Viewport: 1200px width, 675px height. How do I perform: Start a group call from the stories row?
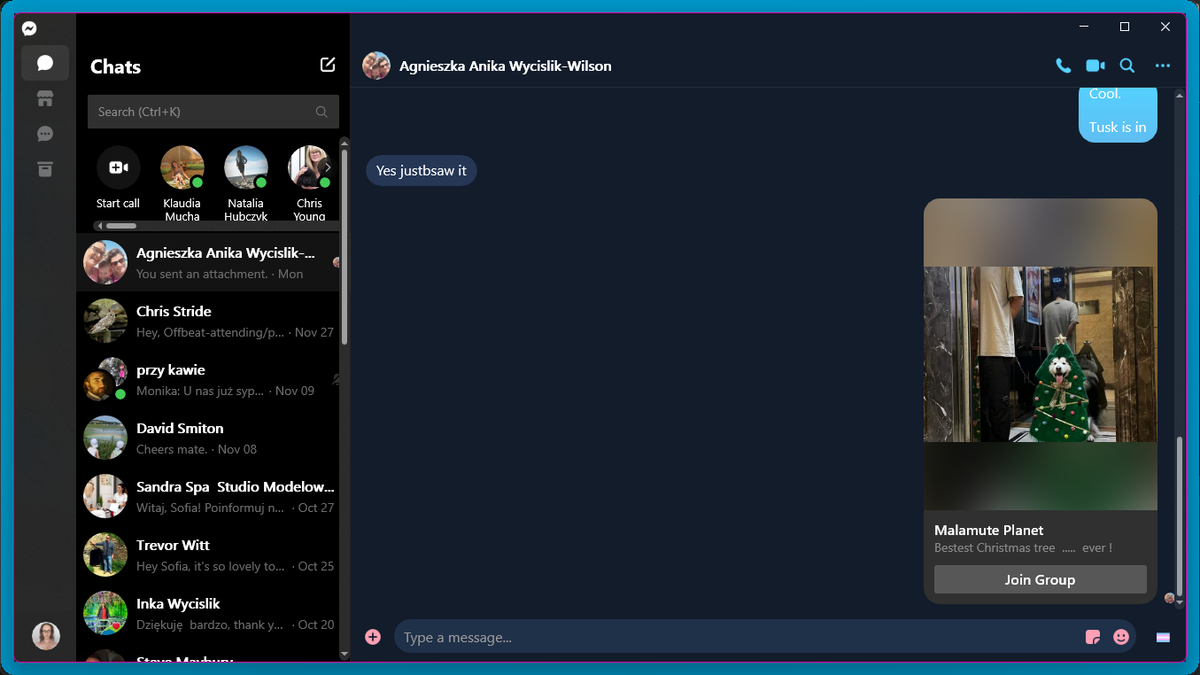(118, 167)
